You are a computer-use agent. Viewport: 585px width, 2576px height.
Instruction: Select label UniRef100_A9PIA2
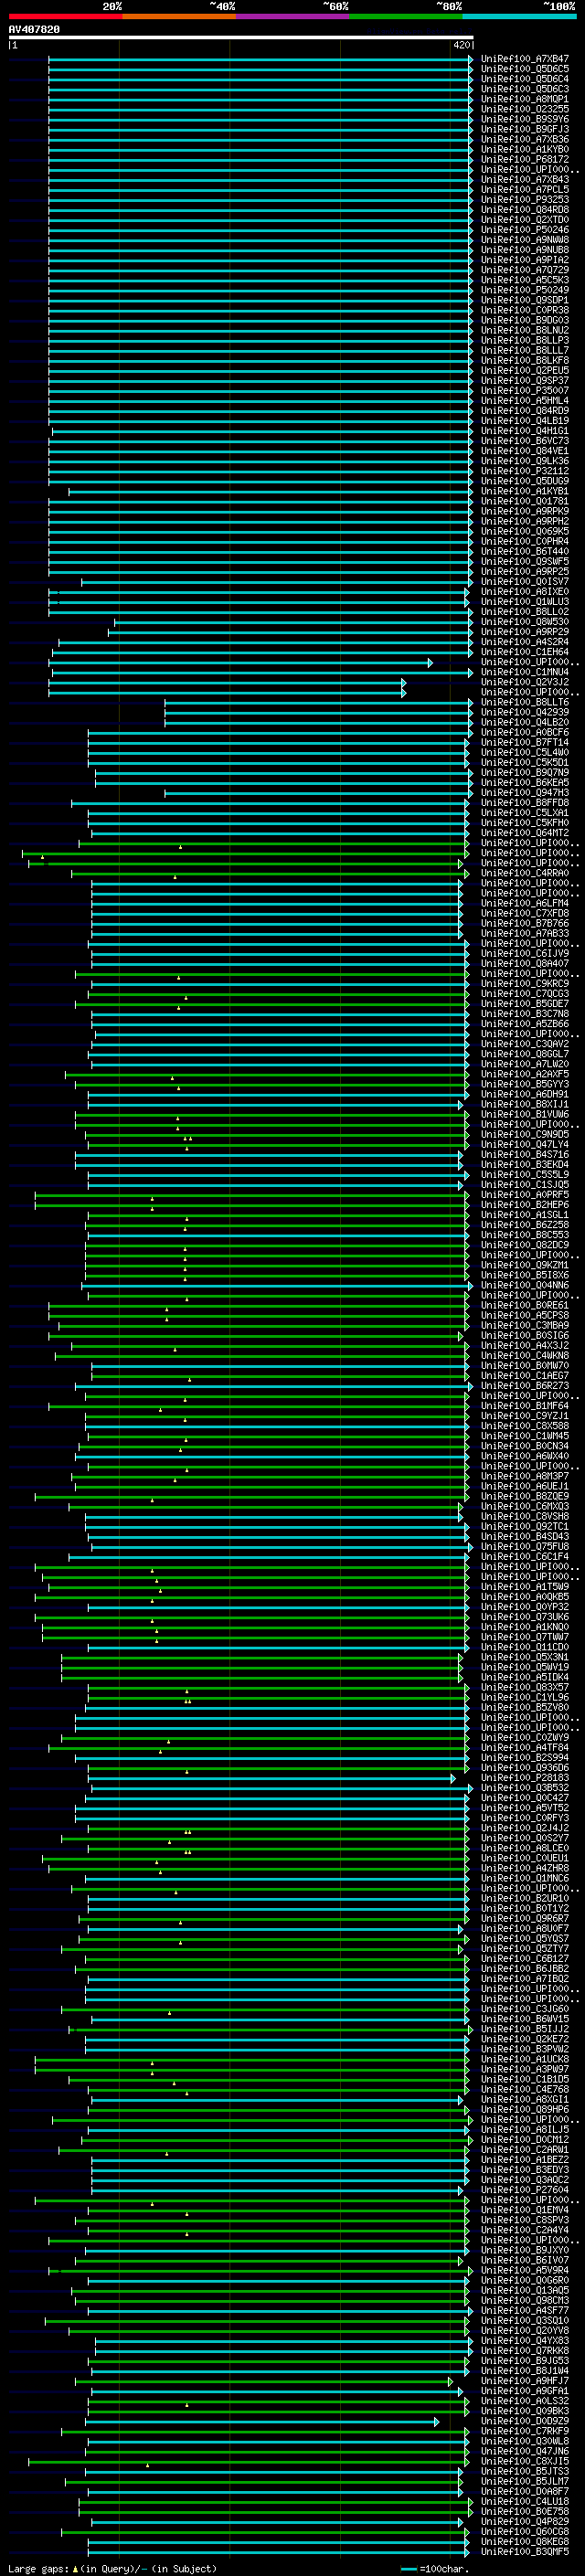(525, 260)
